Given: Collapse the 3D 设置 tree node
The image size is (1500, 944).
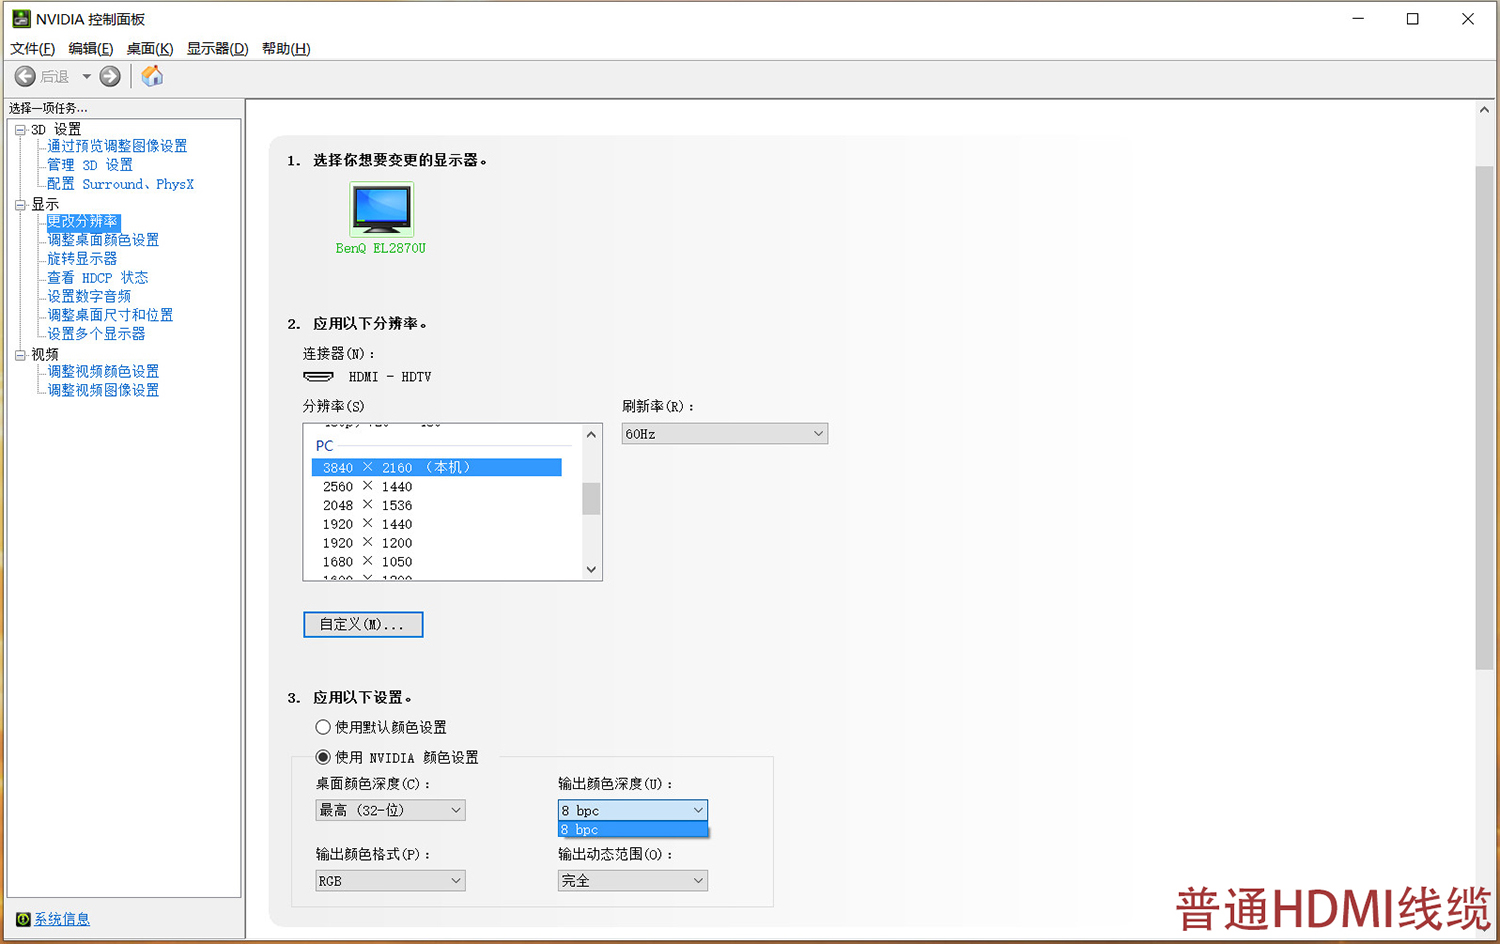Looking at the screenshot, I should (x=20, y=130).
